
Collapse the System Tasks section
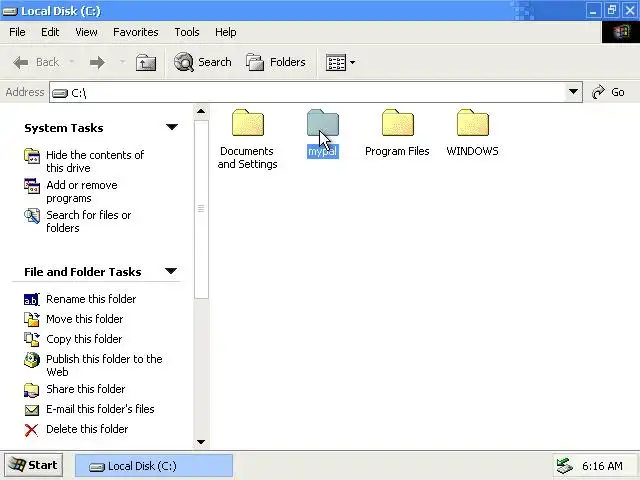[x=172, y=127]
